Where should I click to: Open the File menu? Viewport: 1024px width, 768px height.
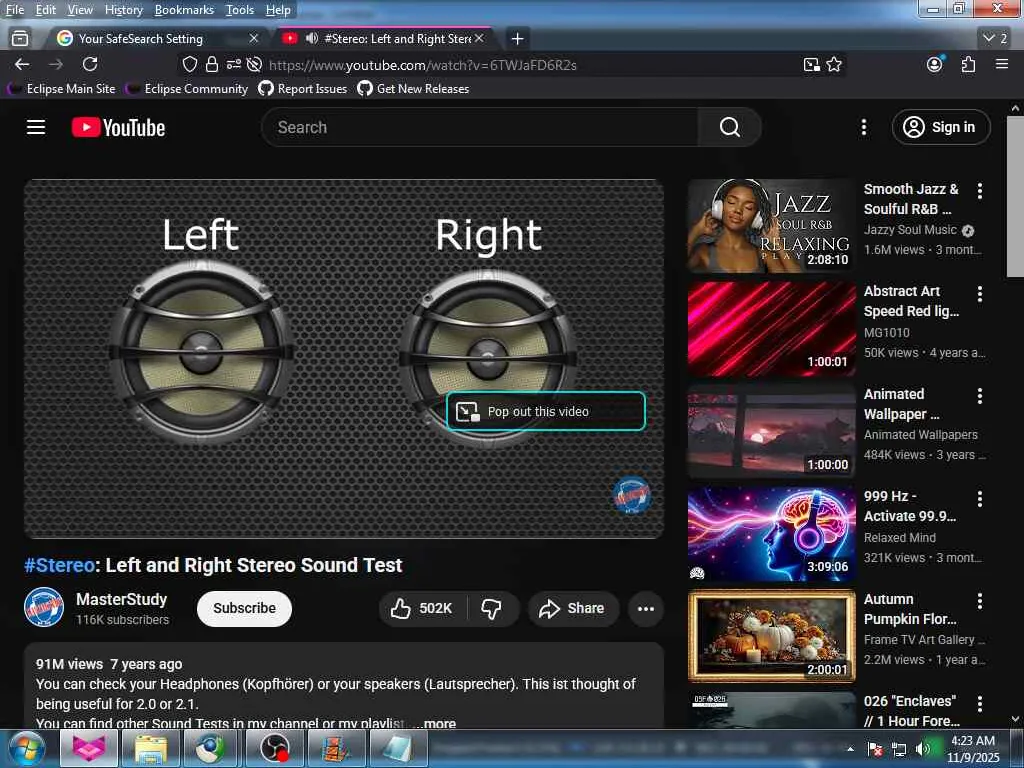coord(15,10)
